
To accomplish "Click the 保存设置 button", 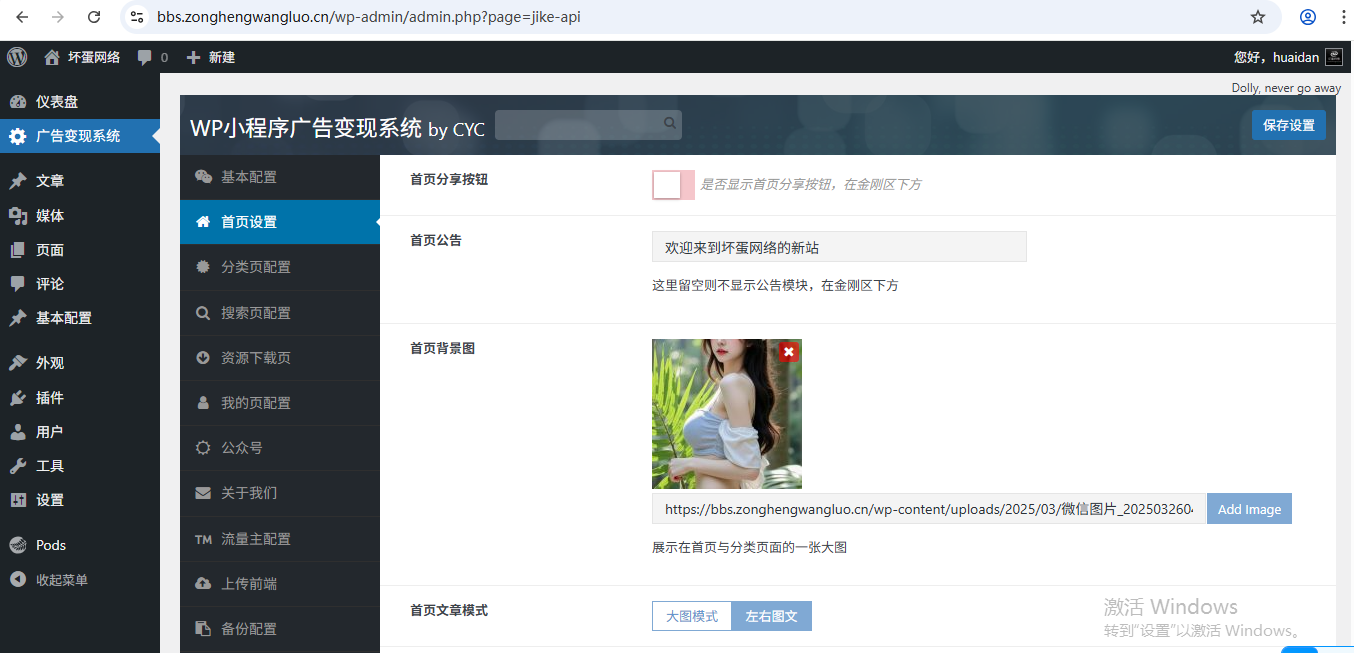I will 1289,125.
